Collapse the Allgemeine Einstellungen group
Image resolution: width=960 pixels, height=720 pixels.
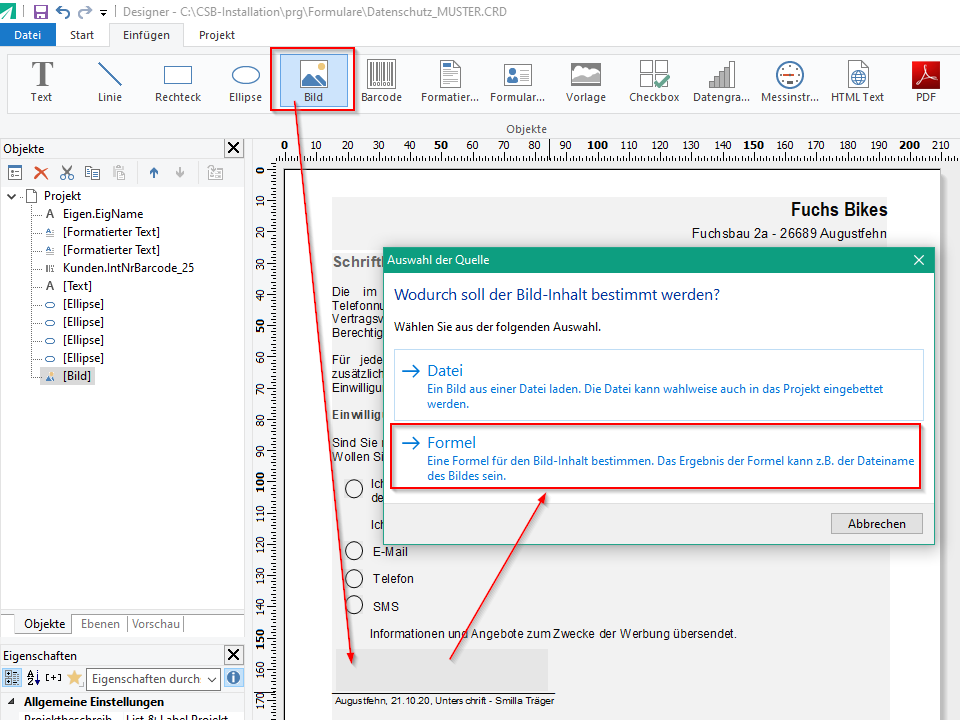tap(11, 702)
